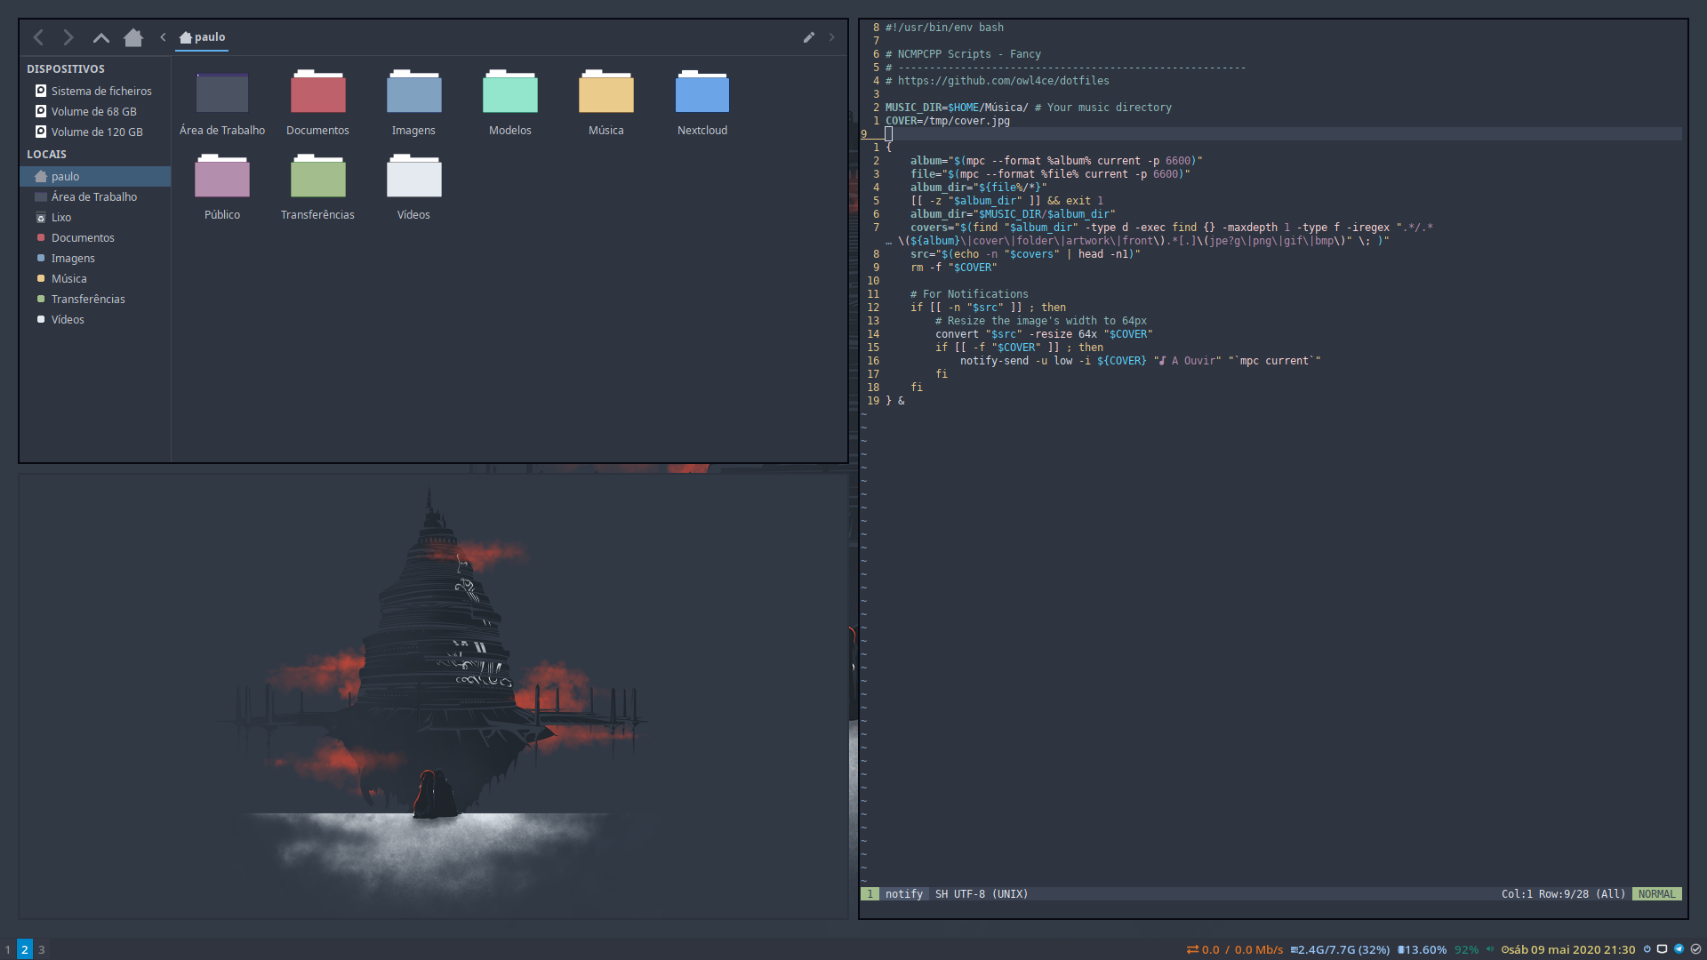1707x960 pixels.
Task: Click the back navigation arrow
Action: pyautogui.click(x=38, y=37)
